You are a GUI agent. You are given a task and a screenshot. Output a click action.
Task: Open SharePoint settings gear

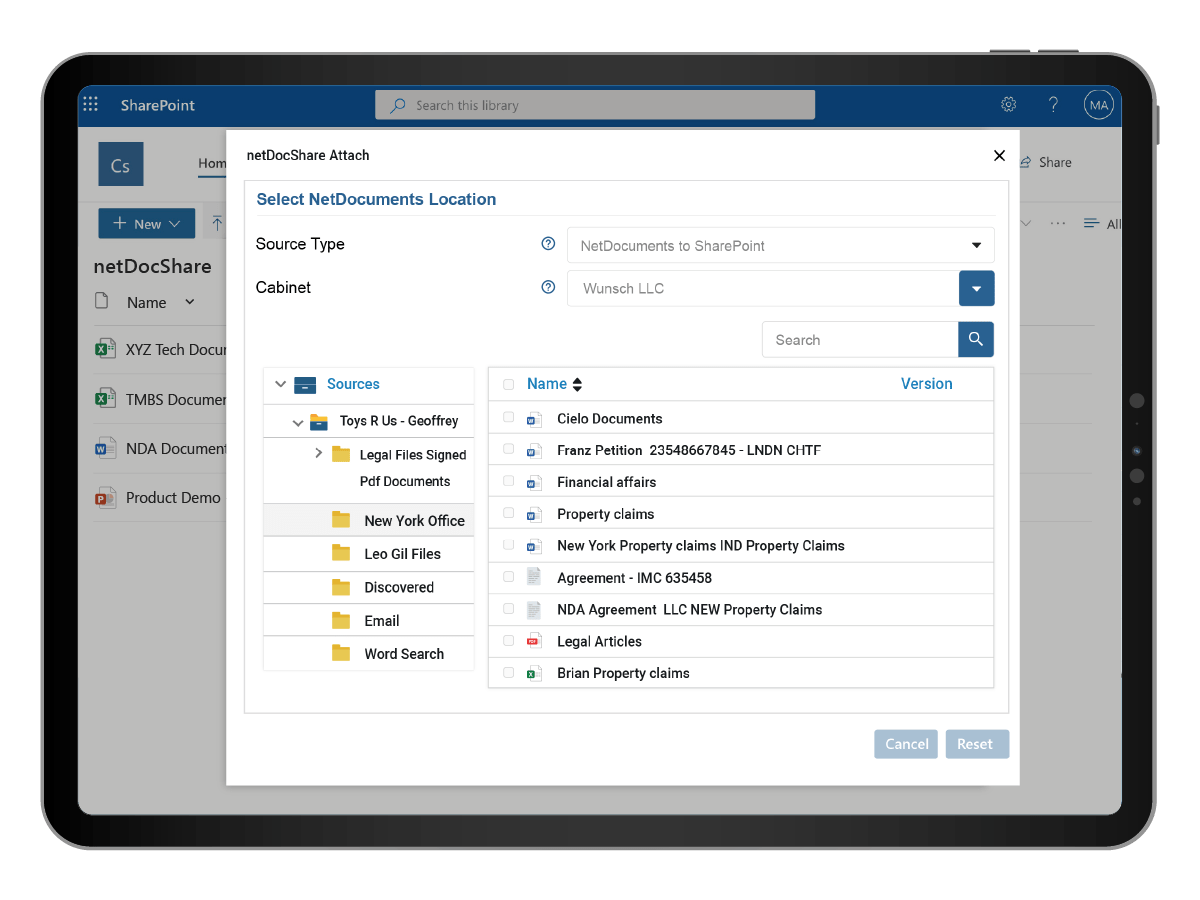[1009, 105]
